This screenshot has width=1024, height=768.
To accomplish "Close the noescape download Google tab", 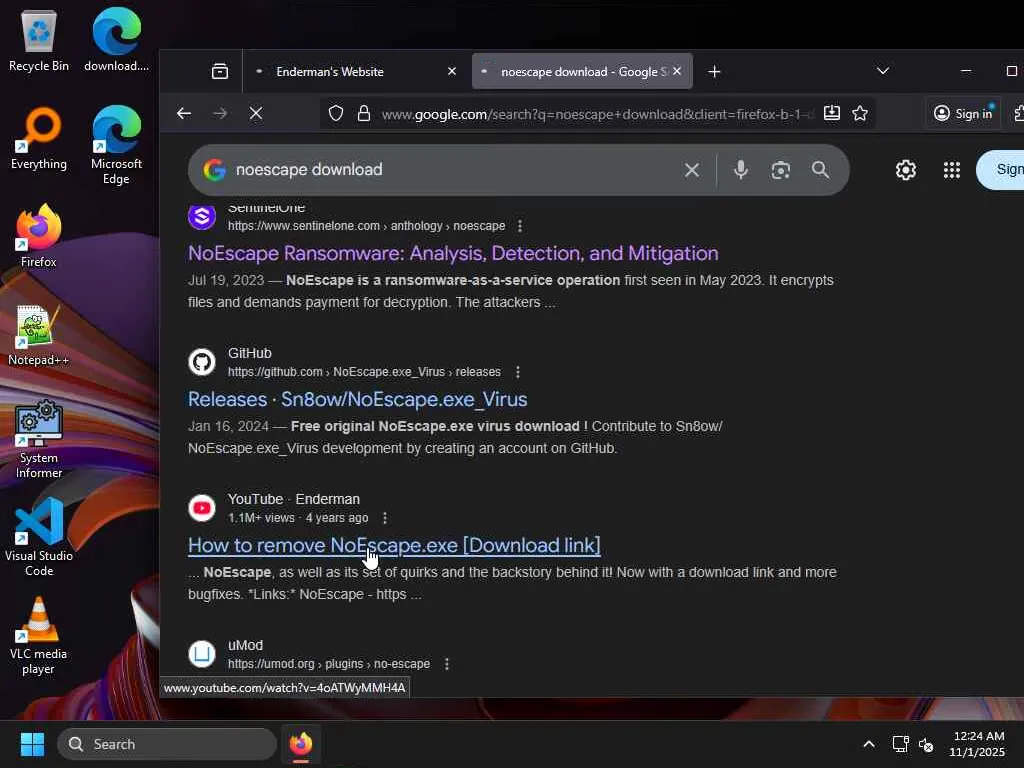I will 677,71.
